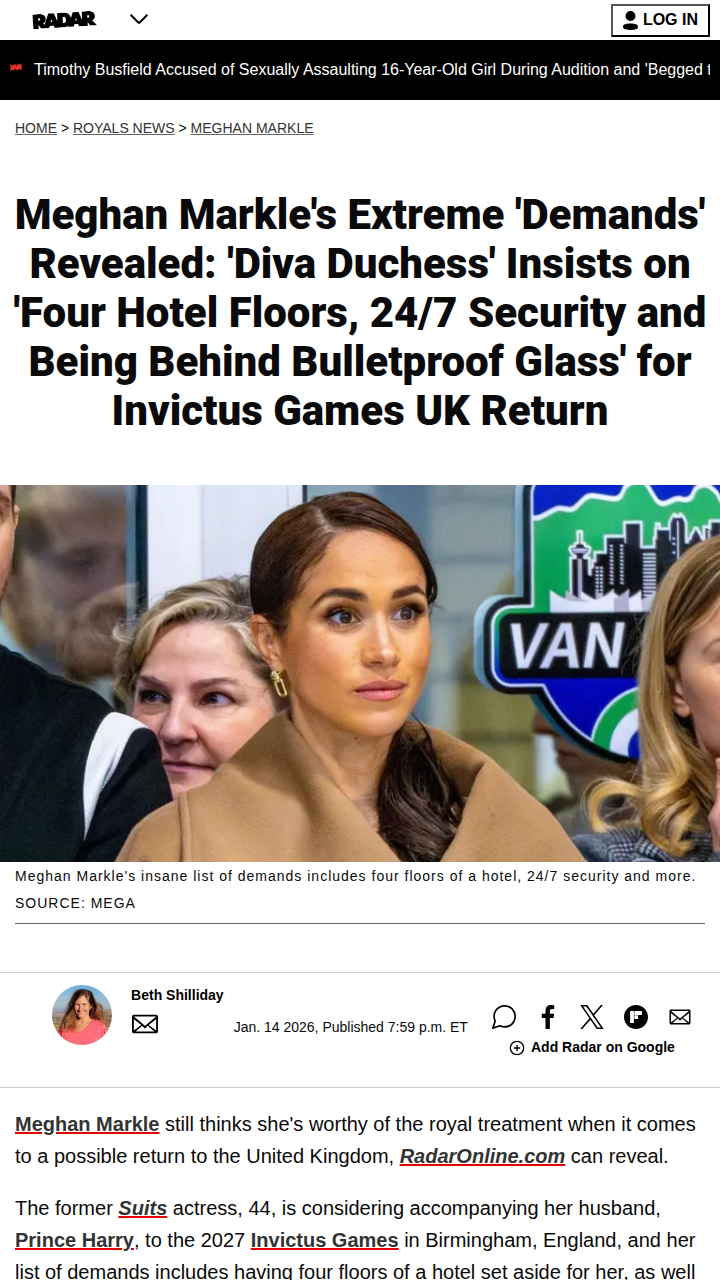
Task: Open MEGHAN MARKLE breadcrumb link
Action: [252, 128]
